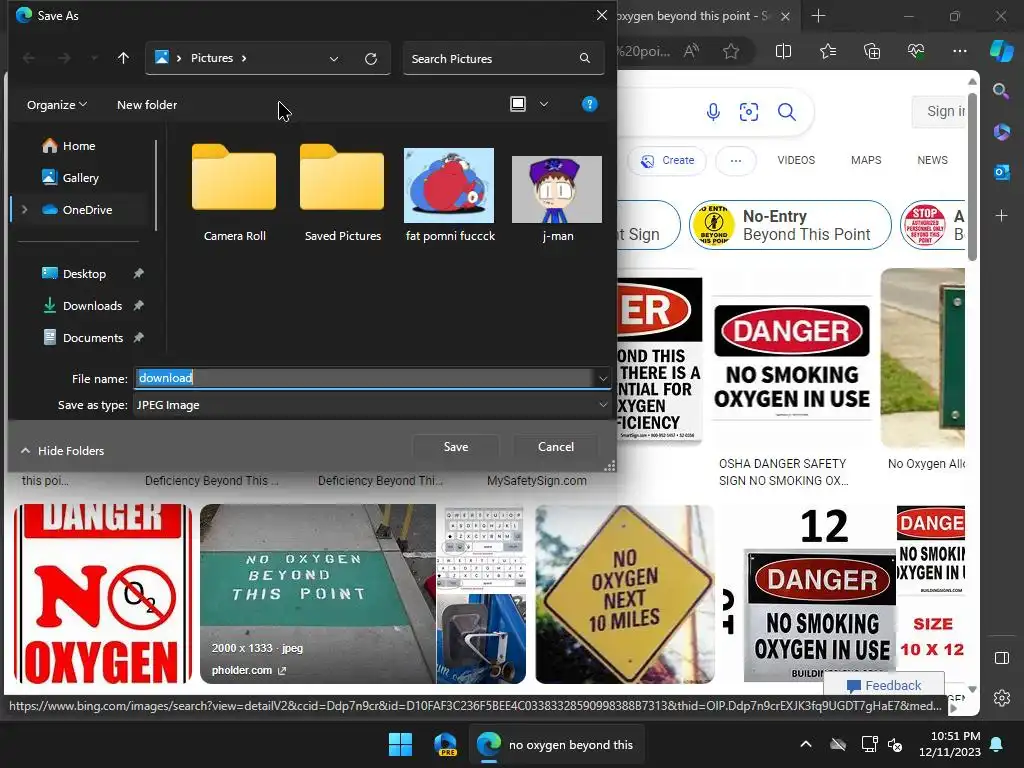
Task: Switch to the NEWS tab
Action: pyautogui.click(x=932, y=160)
